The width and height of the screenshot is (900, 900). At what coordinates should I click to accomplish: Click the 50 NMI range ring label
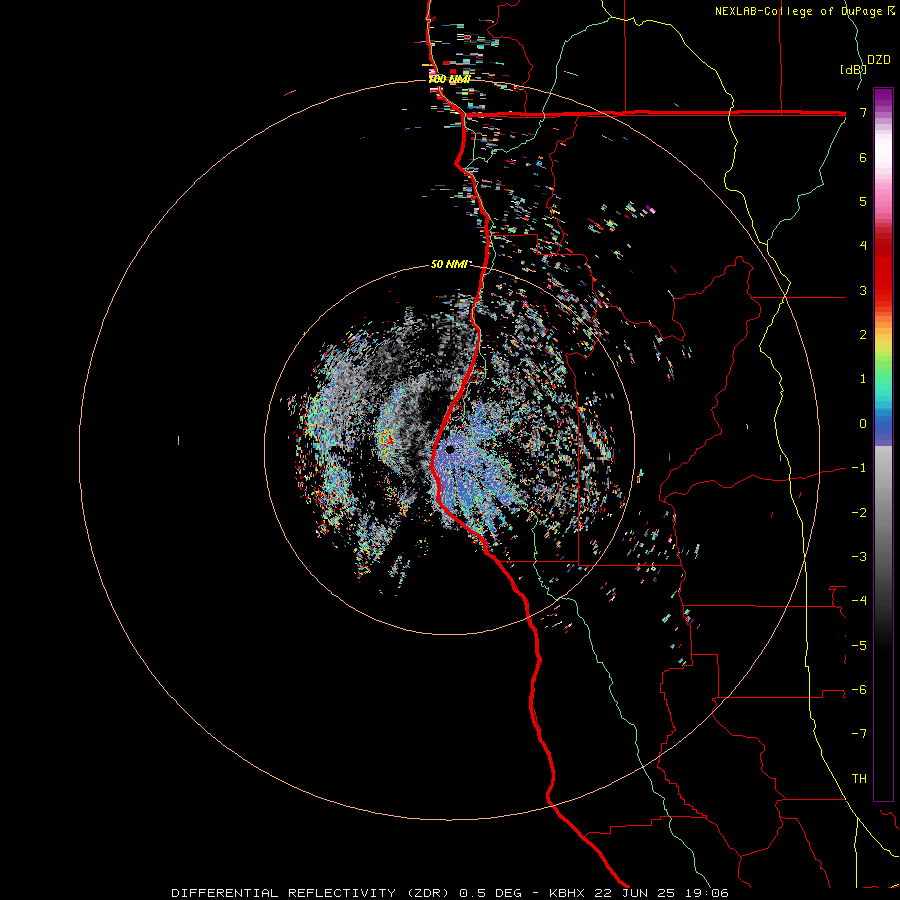449,264
